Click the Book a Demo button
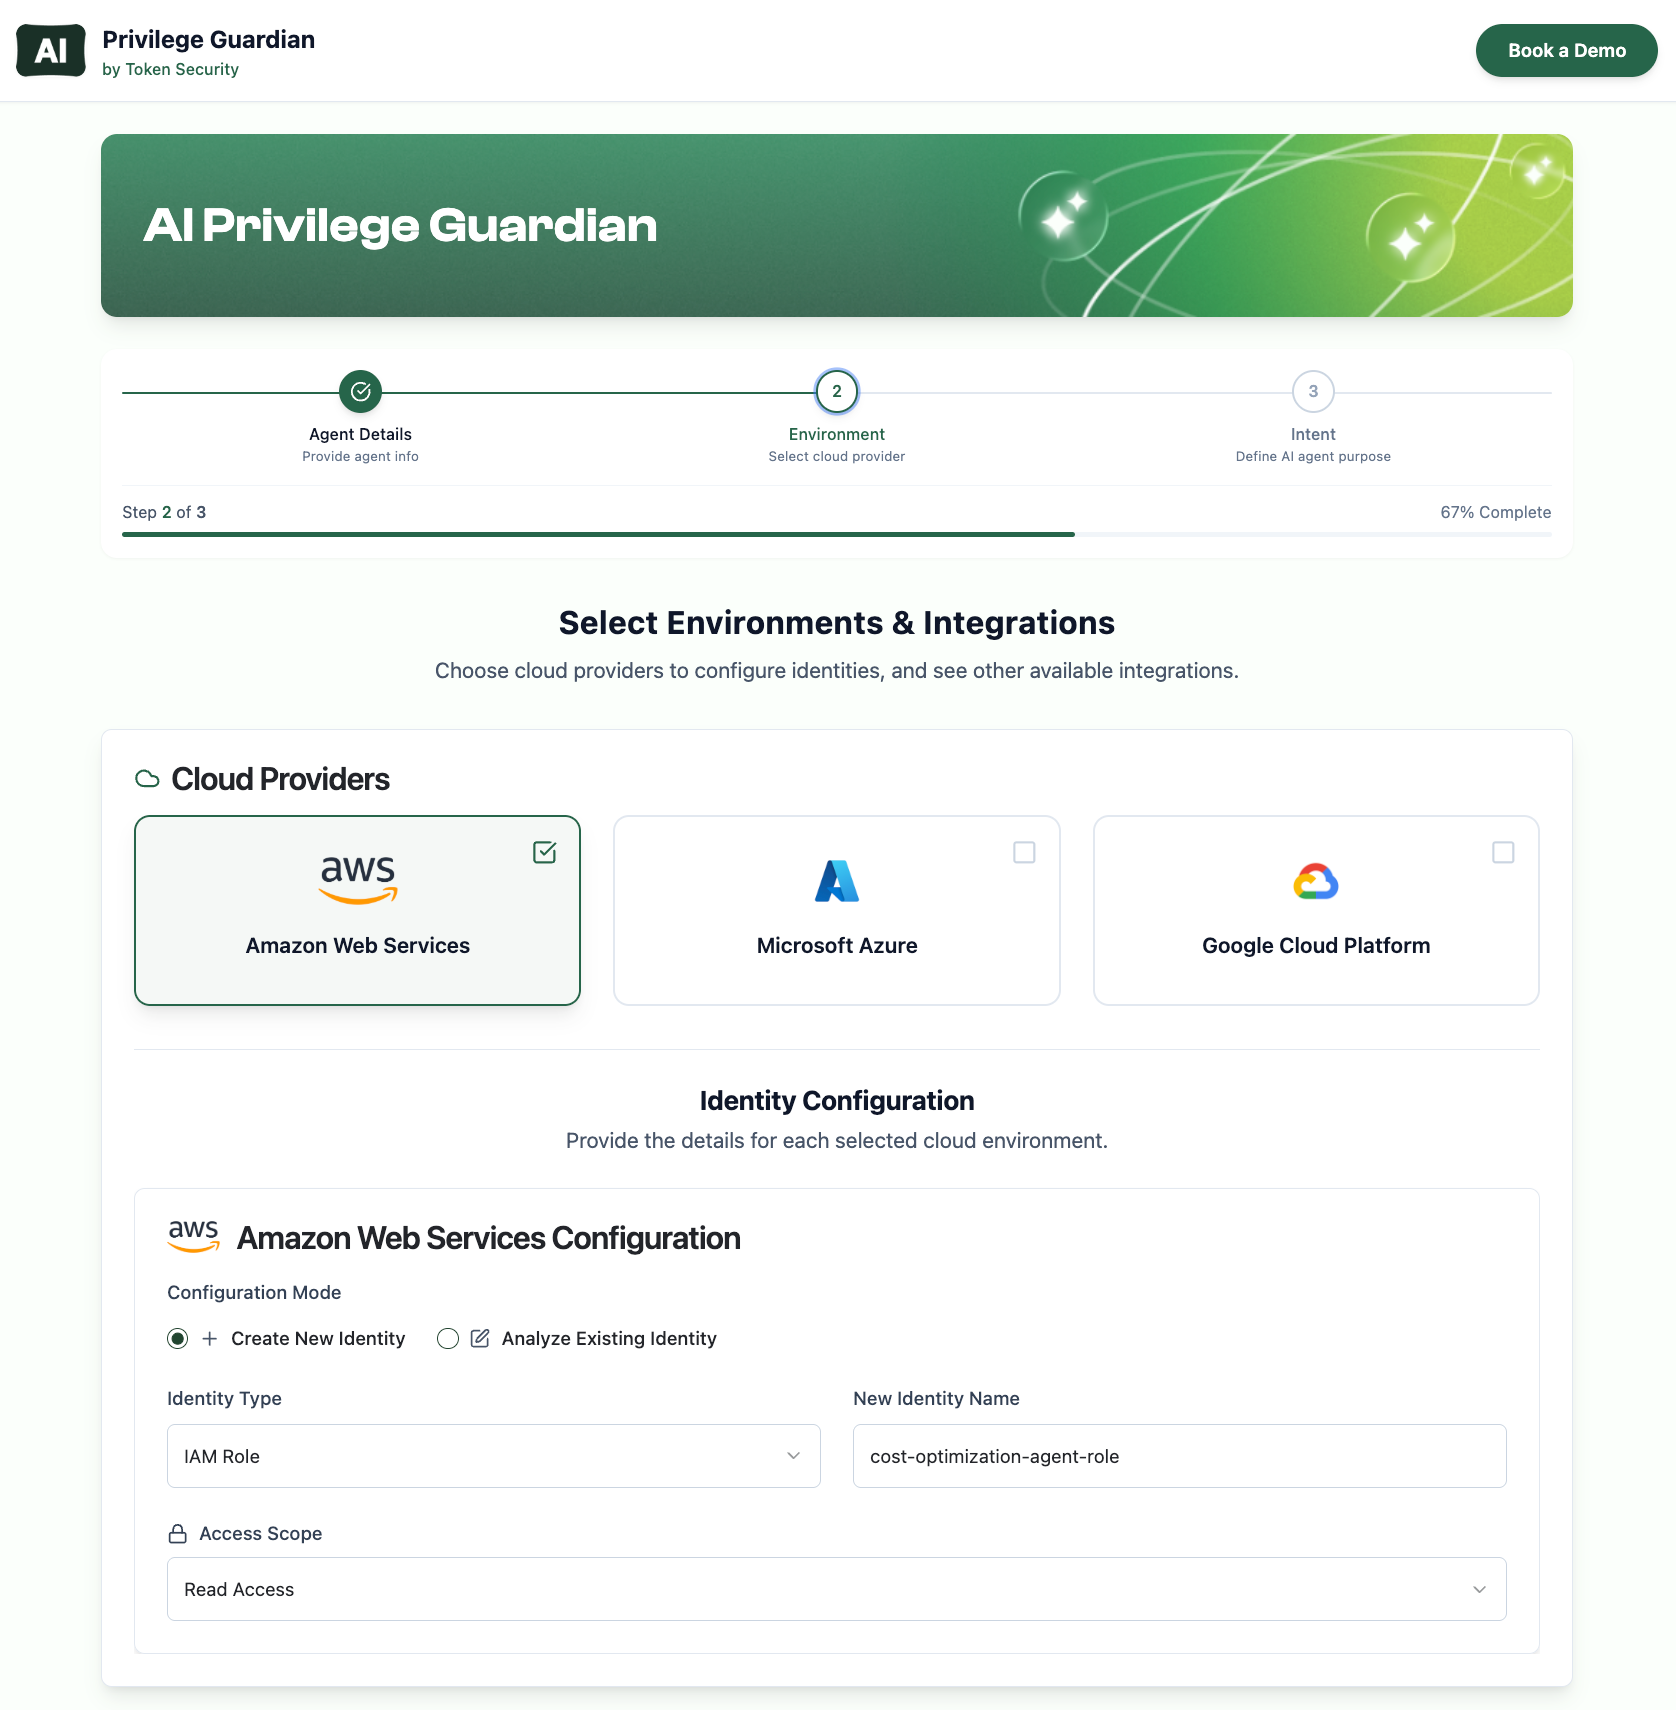This screenshot has width=1676, height=1710. pyautogui.click(x=1566, y=50)
